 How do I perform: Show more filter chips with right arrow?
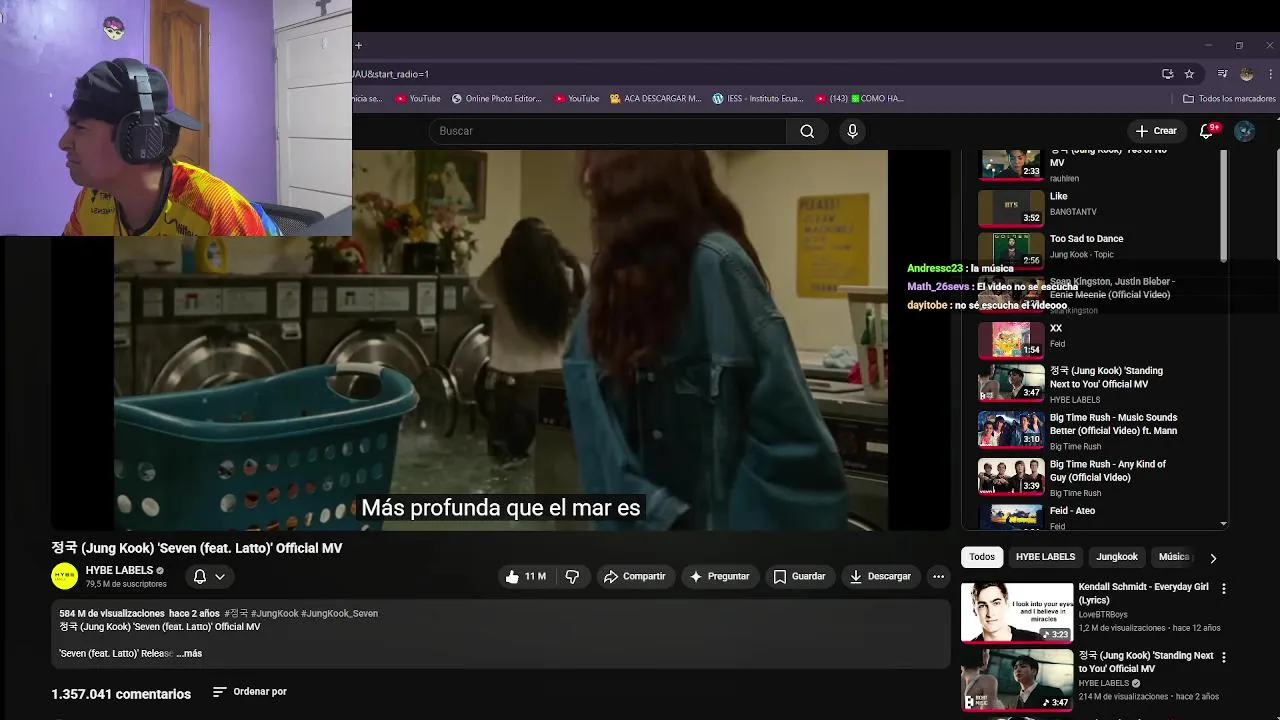[1213, 558]
